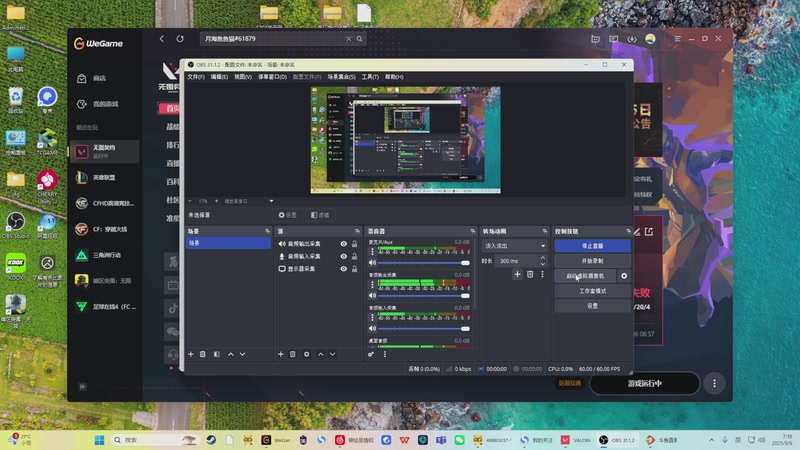
Task: Open 商店 in the WeGame sidebar
Action: pos(99,78)
